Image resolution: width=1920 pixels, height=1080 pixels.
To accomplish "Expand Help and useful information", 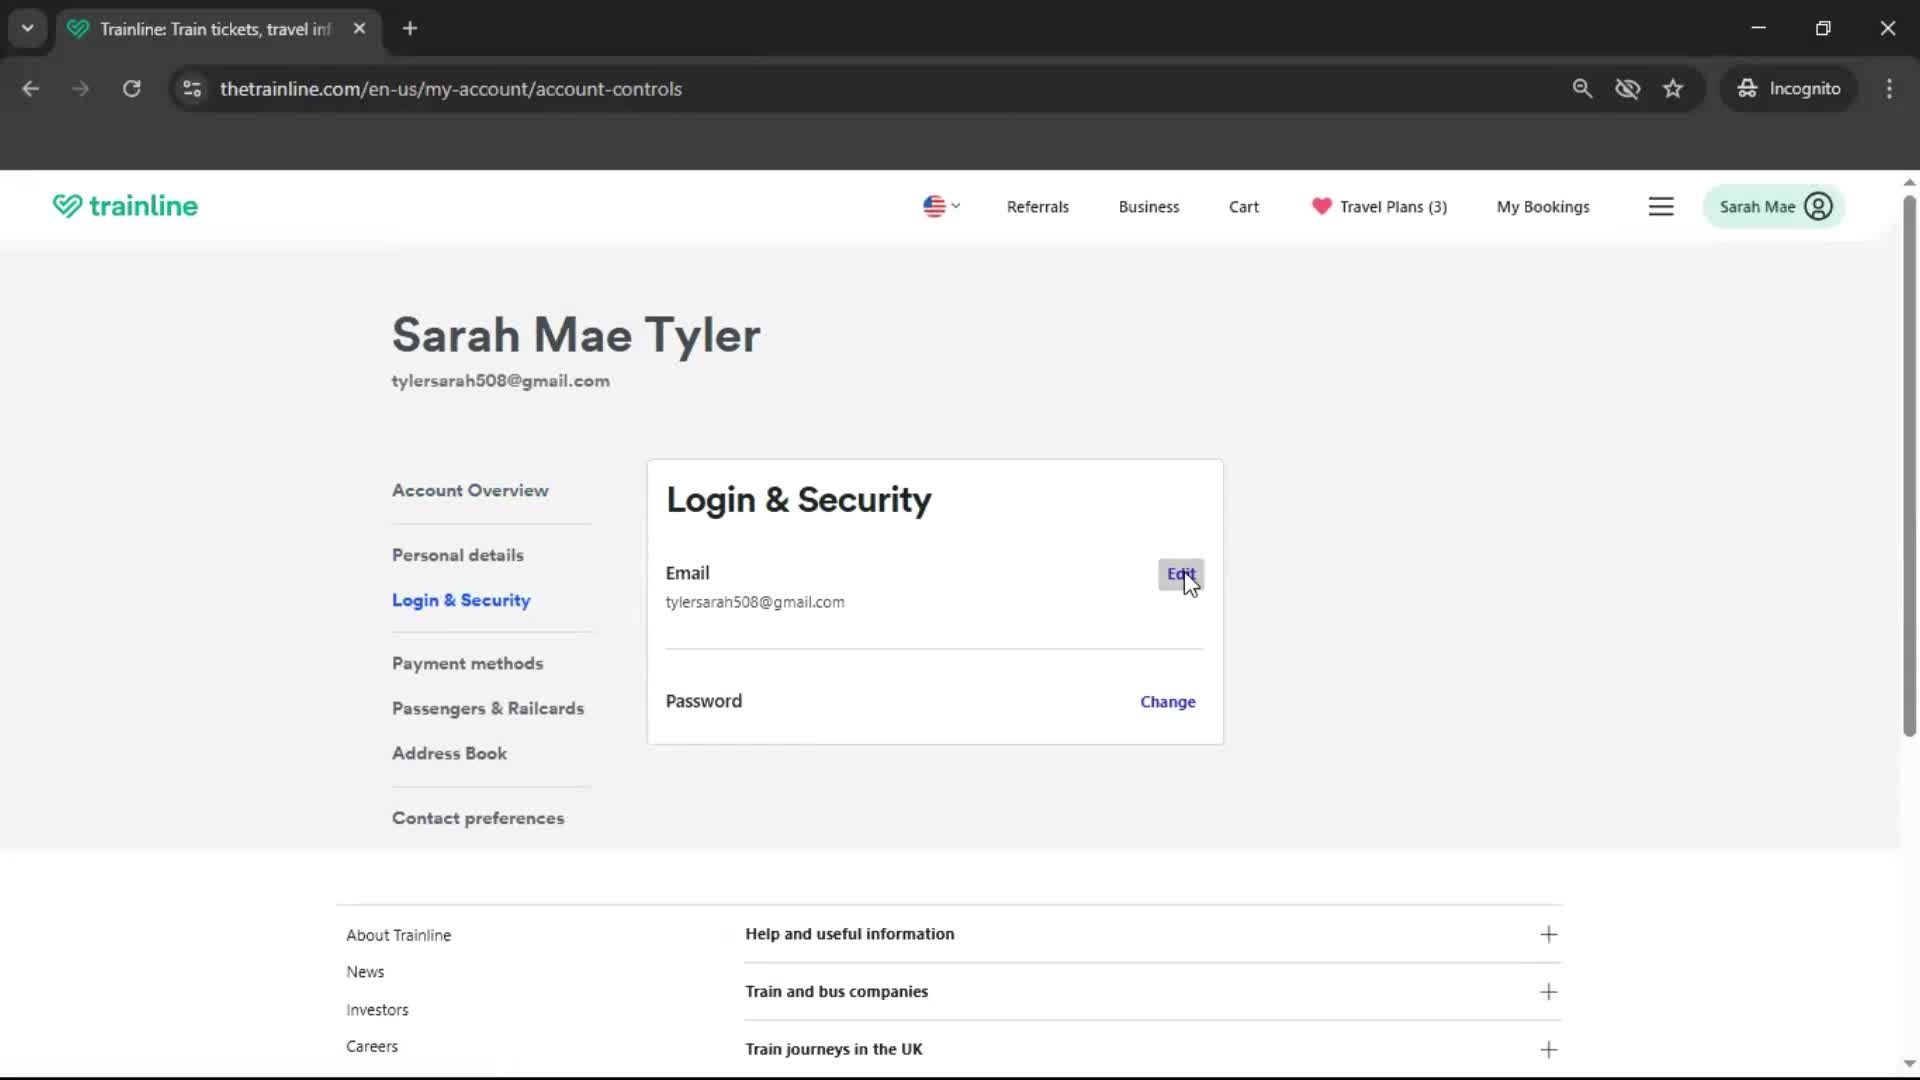I will 1548,934.
